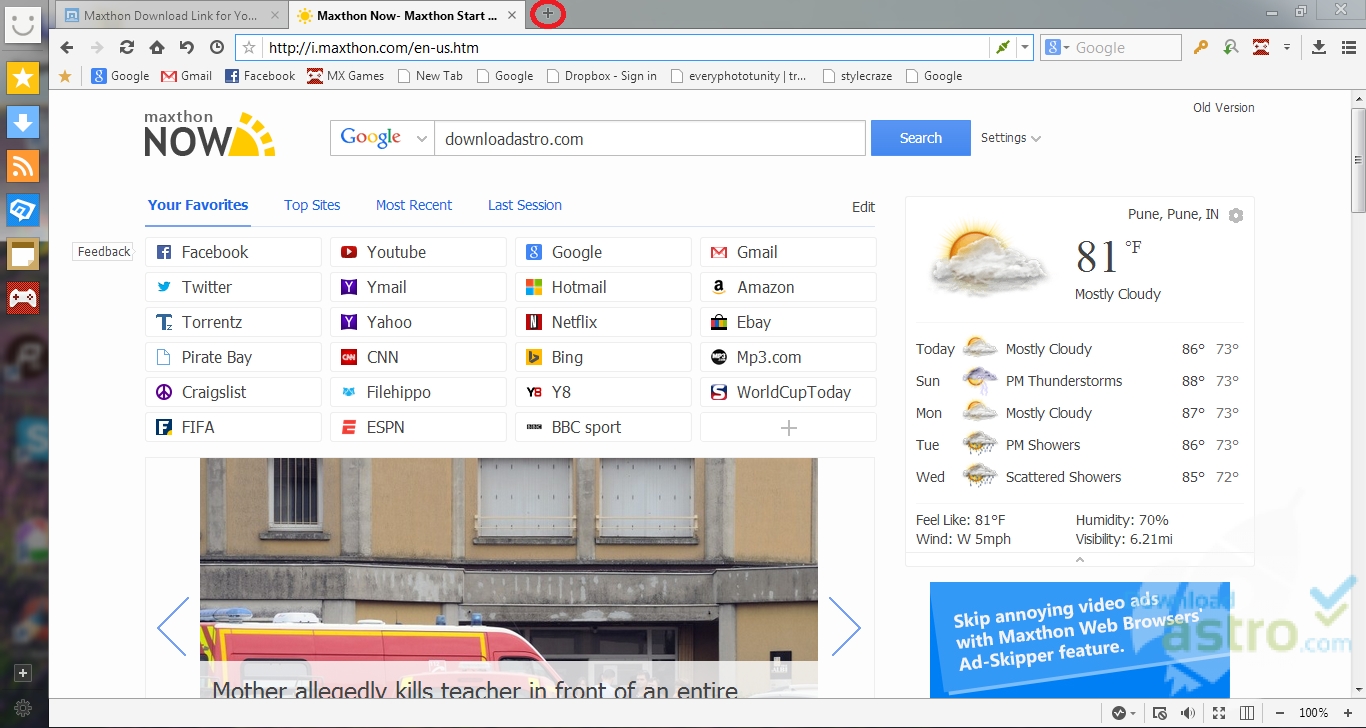Viewport: 1366px width, 728px height.
Task: Zoom out with status bar minus
Action: [1282, 713]
